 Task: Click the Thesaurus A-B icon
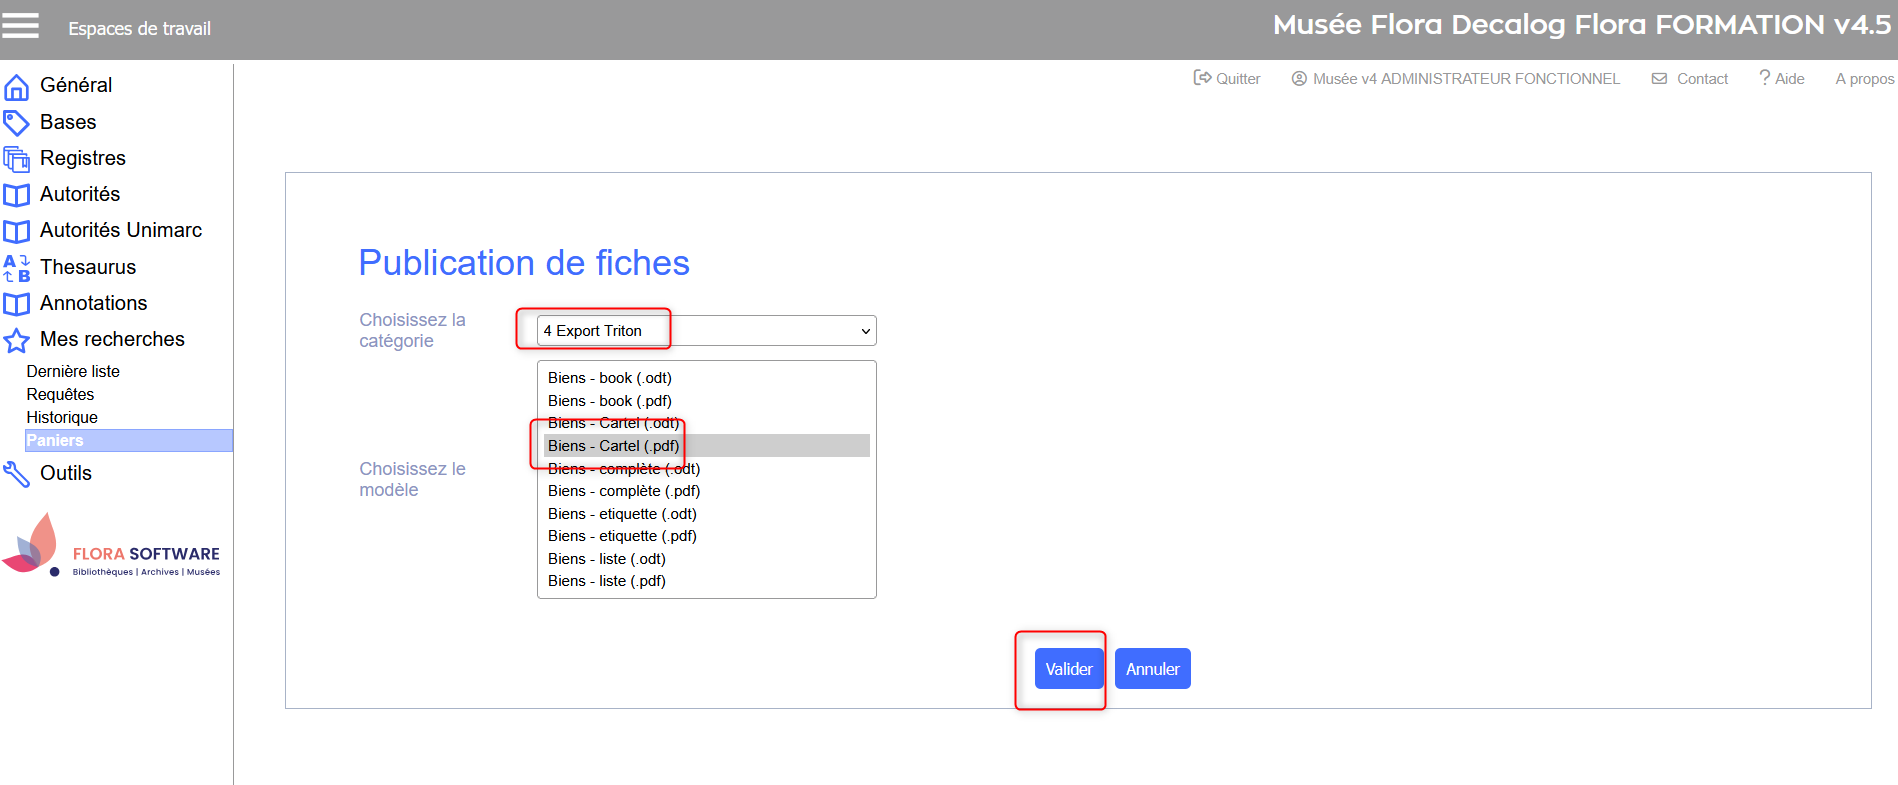point(16,268)
